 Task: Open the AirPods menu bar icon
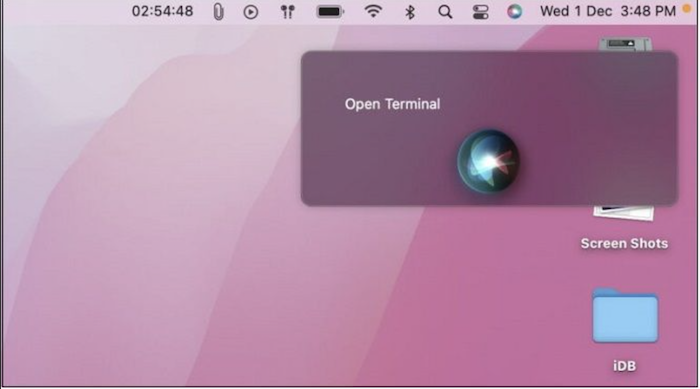(x=288, y=12)
